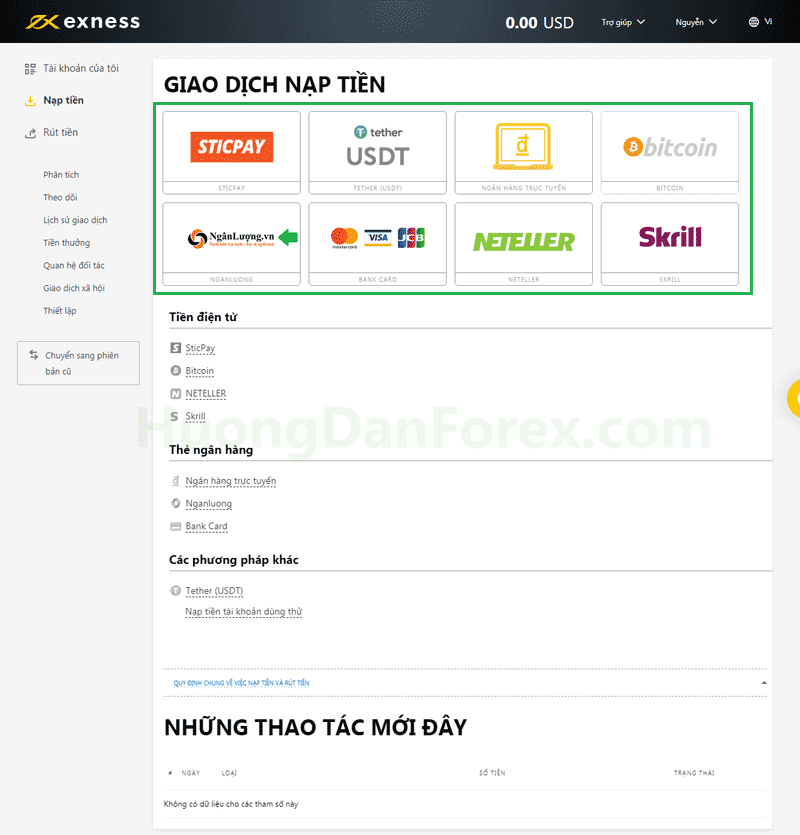Choose the Bitcoin payment card
800x835 pixels.
670,152
